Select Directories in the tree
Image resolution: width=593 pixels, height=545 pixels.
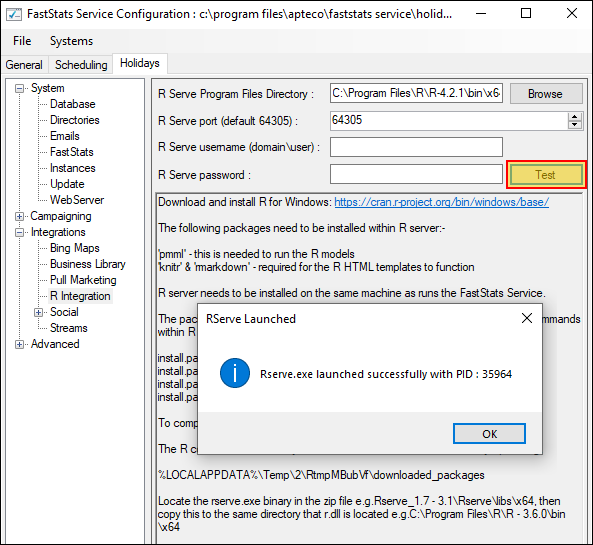[75, 120]
